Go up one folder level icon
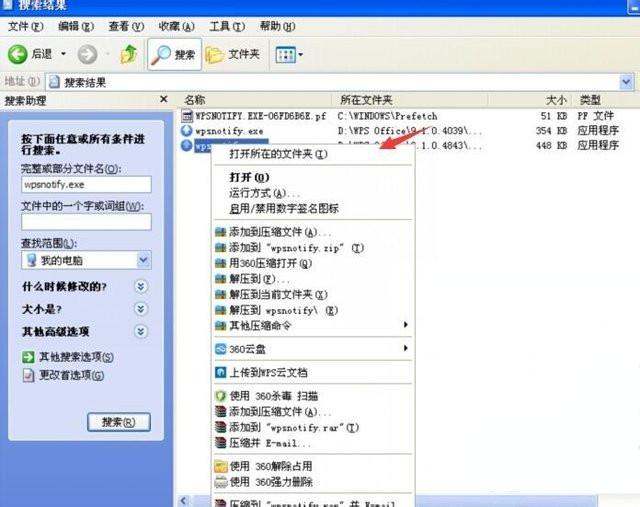Screen dimensions: 640x507 129,54
